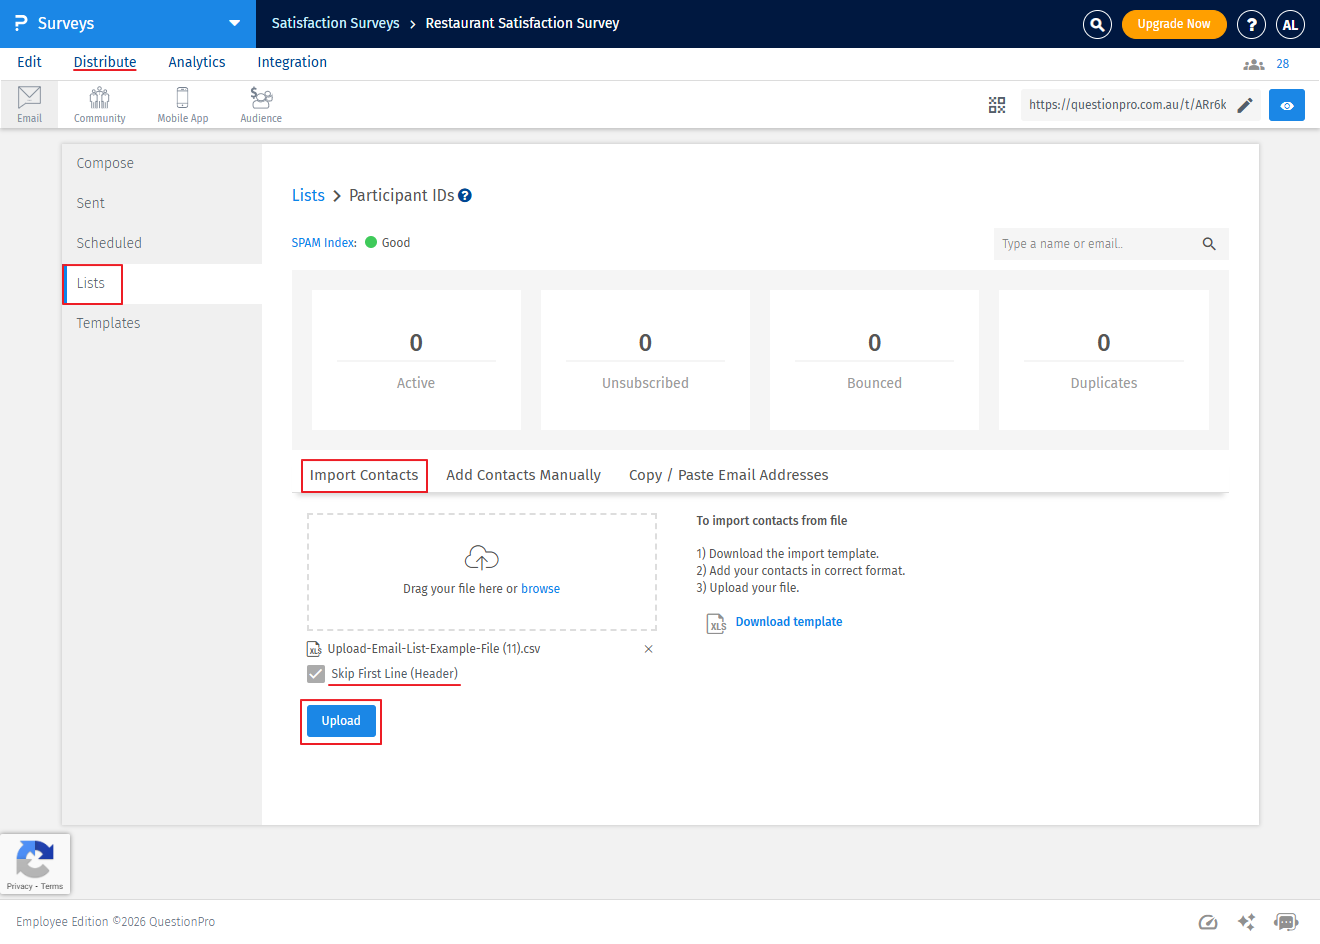
Task: Preview survey using the eye button
Action: tap(1286, 105)
